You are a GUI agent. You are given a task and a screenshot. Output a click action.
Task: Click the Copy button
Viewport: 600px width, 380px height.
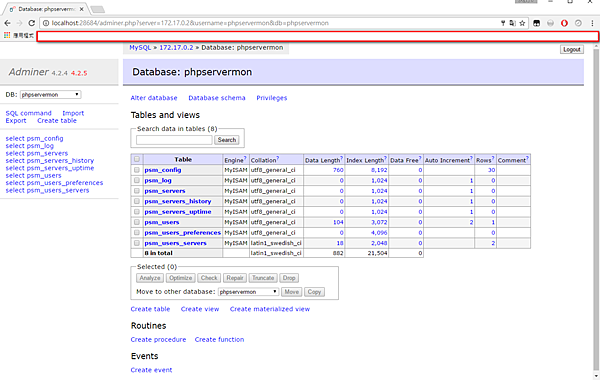click(314, 292)
